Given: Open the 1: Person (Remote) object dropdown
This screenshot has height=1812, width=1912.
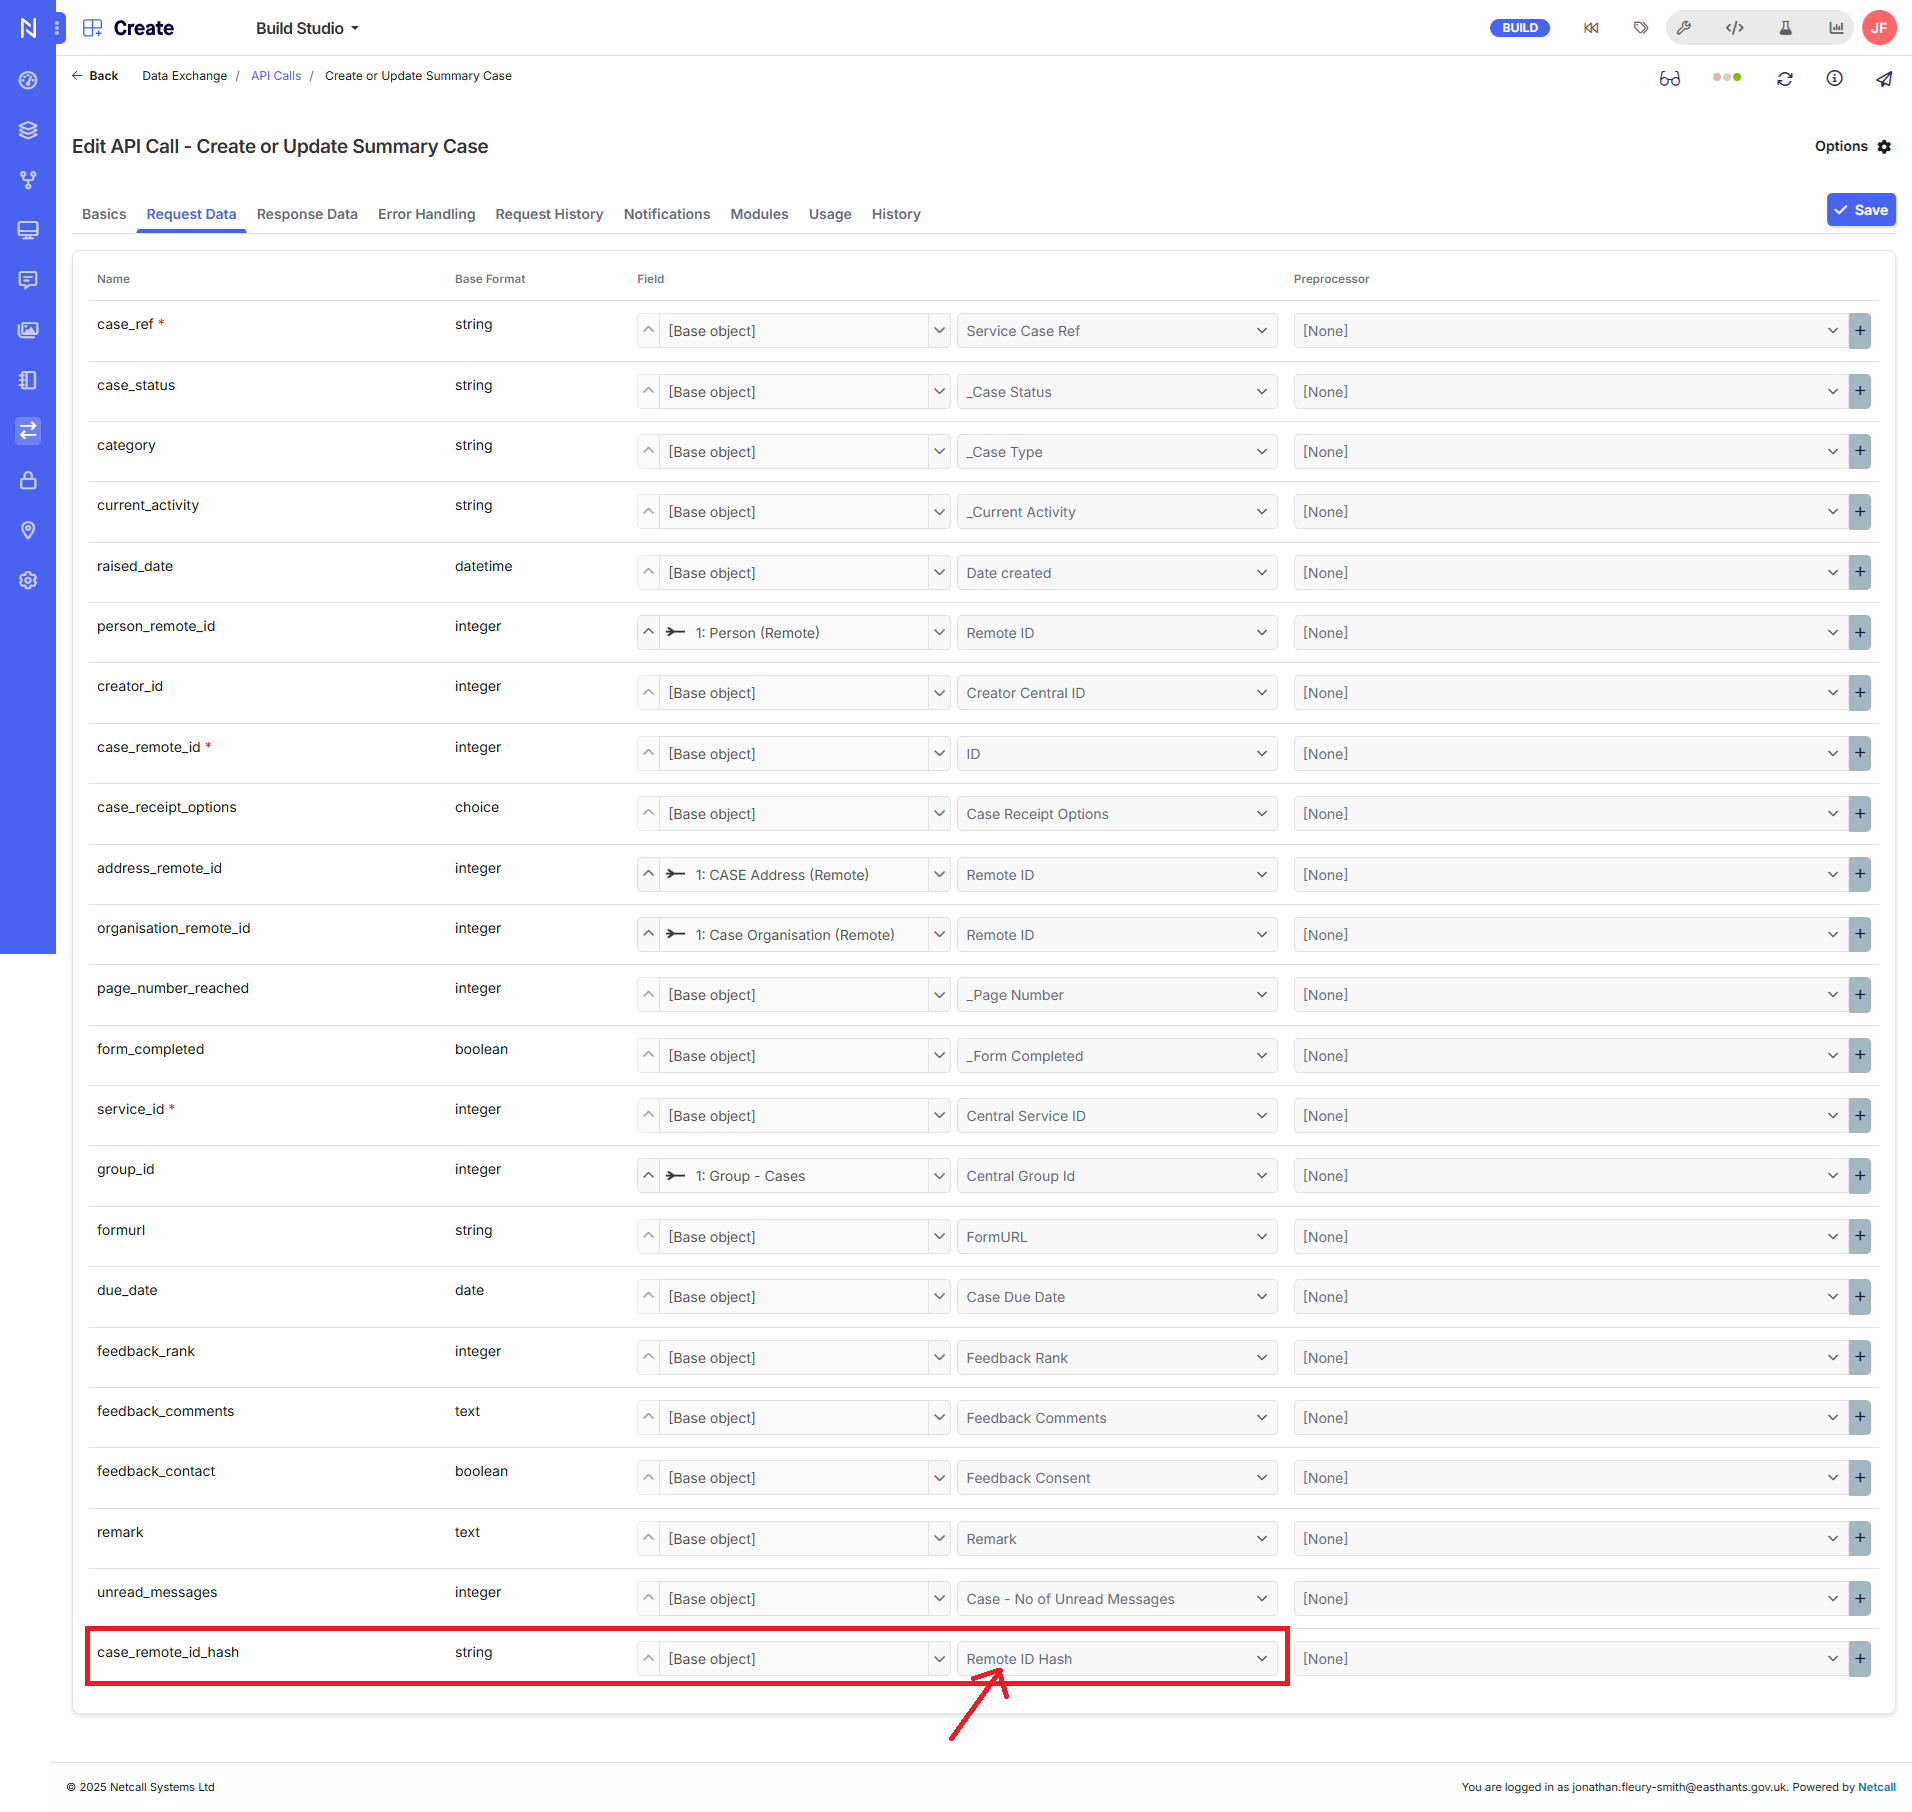Looking at the screenshot, I should pyautogui.click(x=804, y=633).
